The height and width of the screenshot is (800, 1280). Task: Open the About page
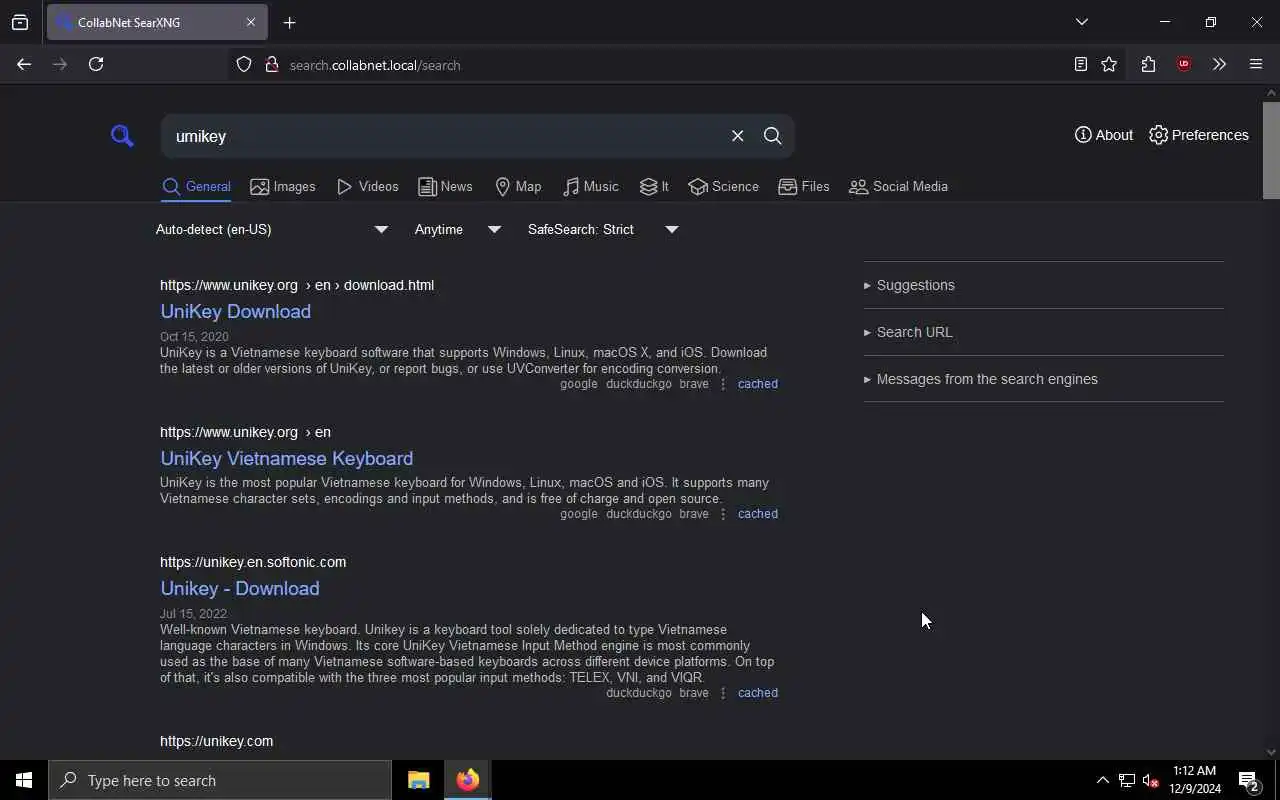point(1104,135)
